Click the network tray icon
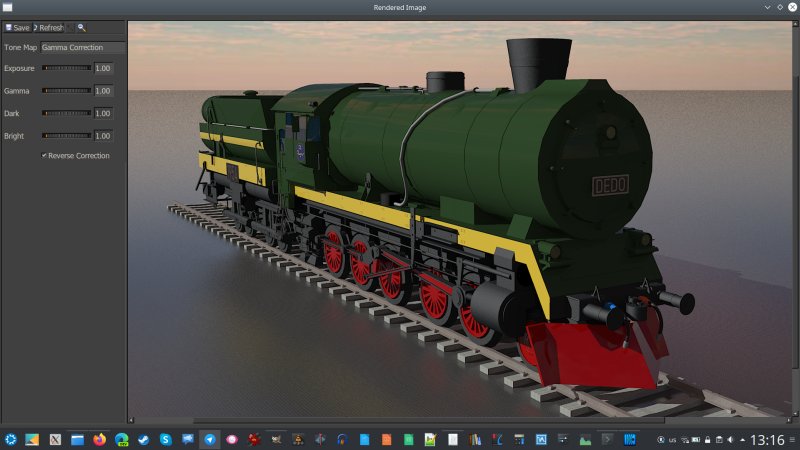 [684, 440]
